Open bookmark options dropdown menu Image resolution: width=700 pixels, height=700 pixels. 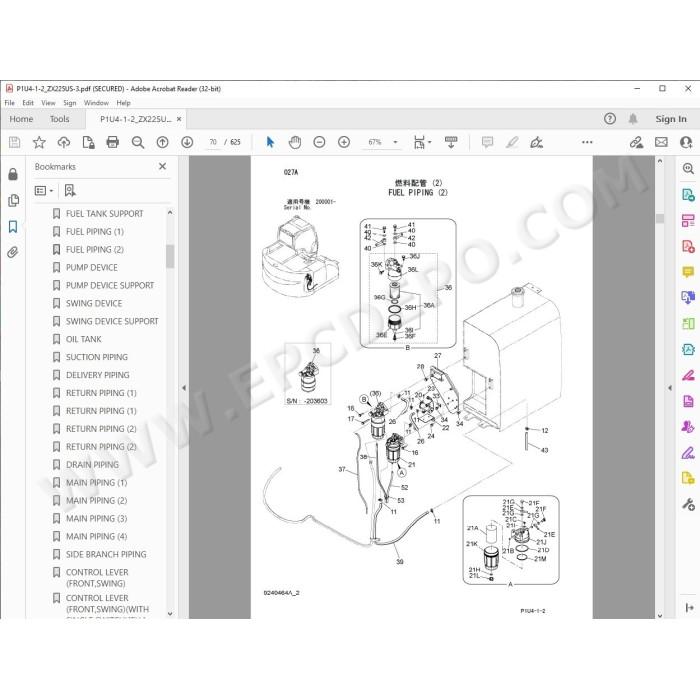point(44,191)
